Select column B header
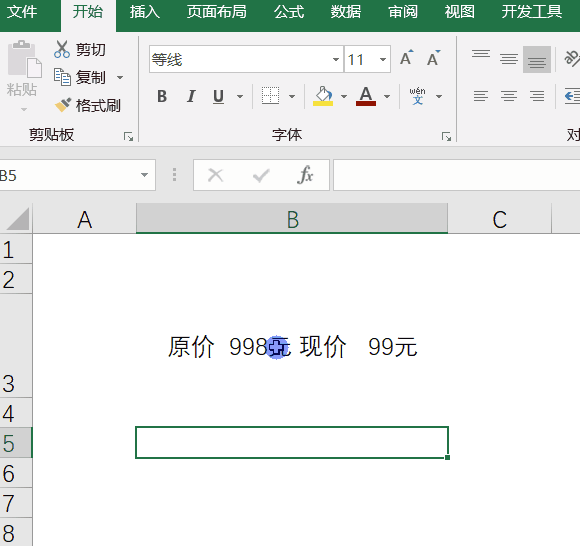This screenshot has height=546, width=580. coord(292,219)
